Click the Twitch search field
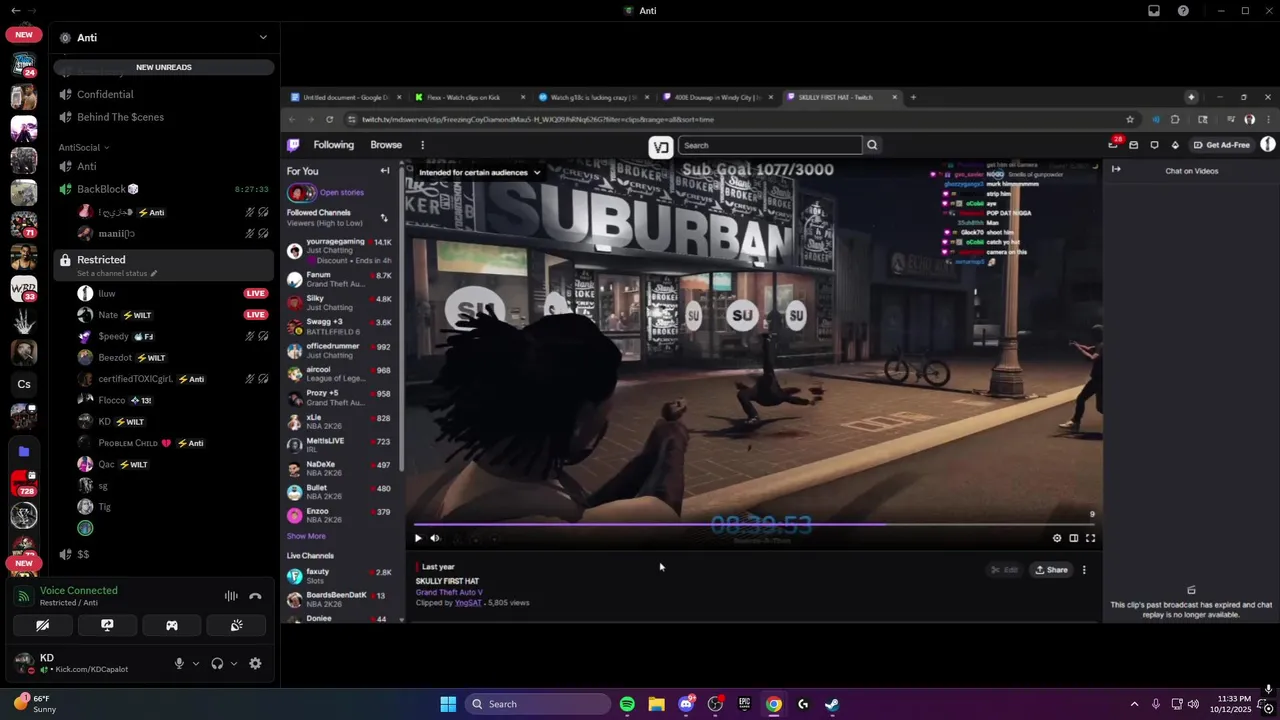The height and width of the screenshot is (720, 1280). (770, 145)
